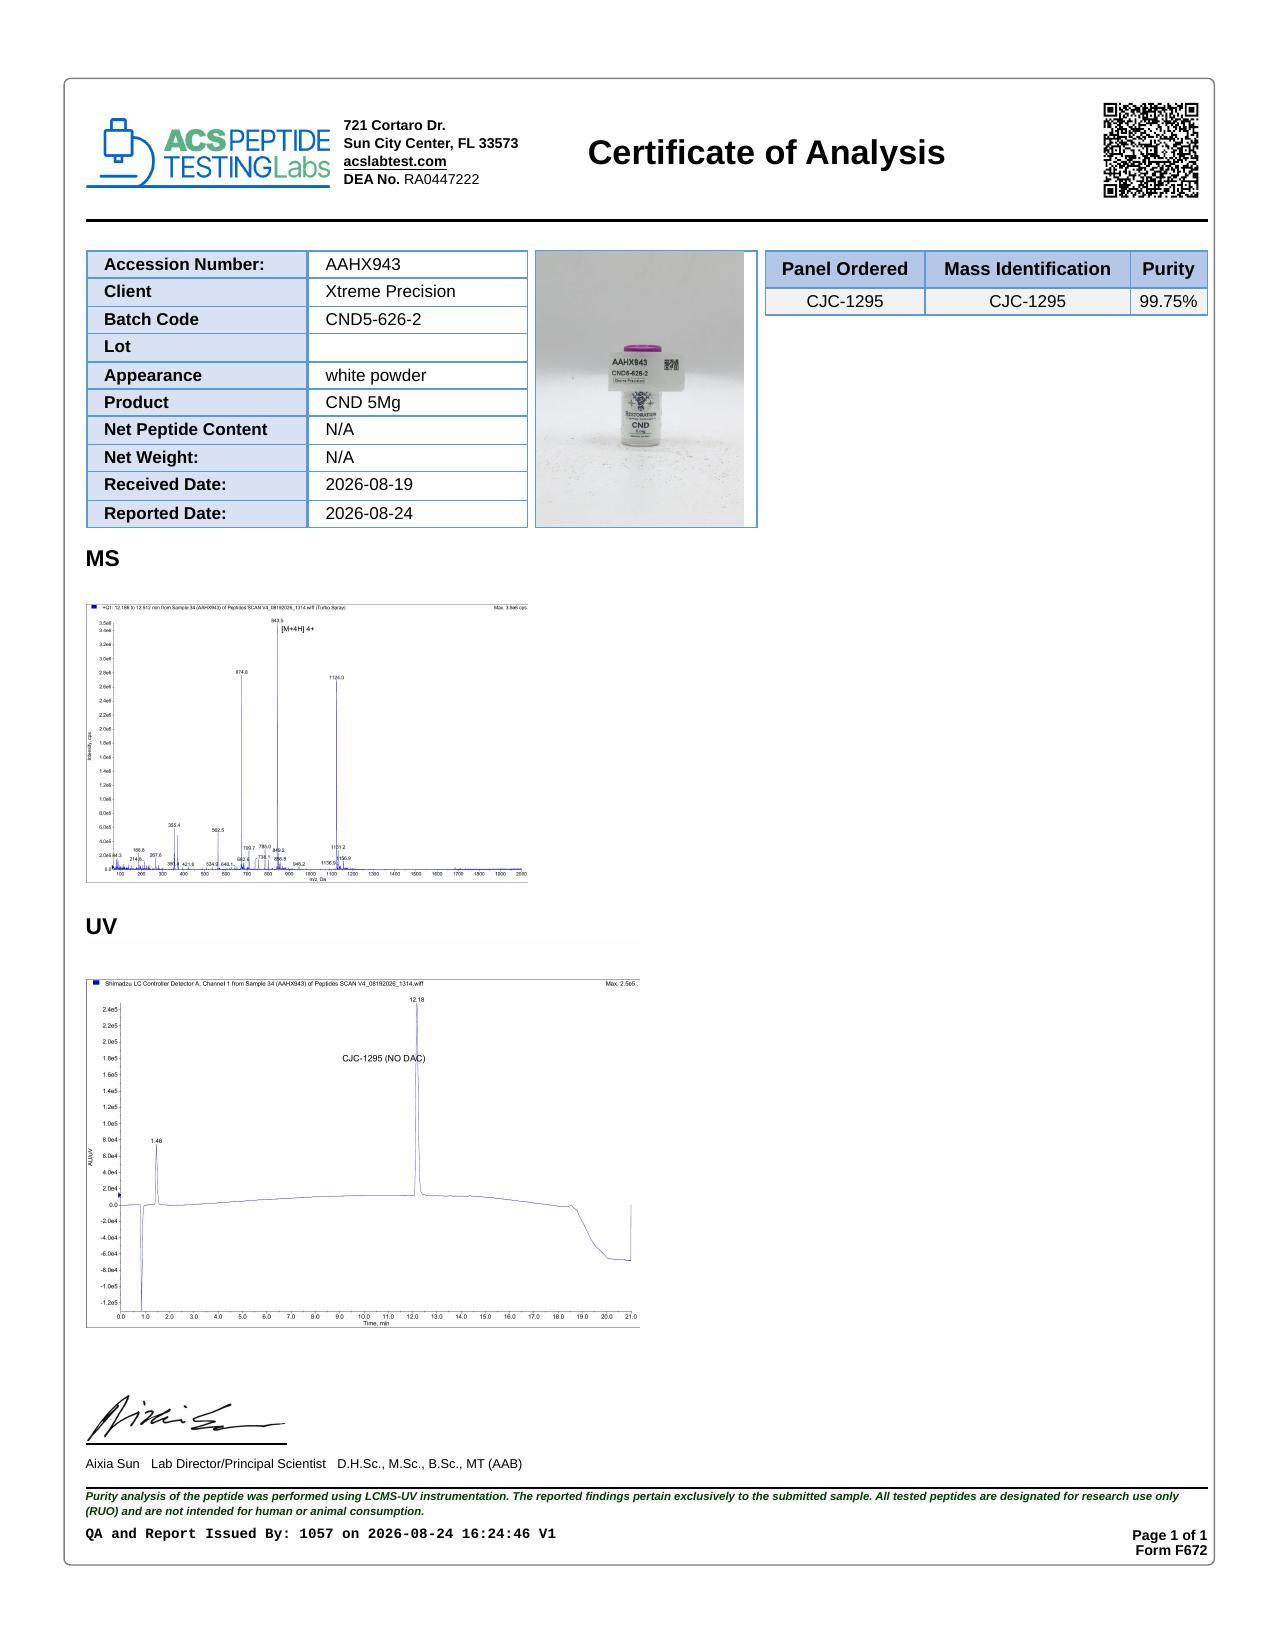Click the Mass Identification column header

(x=1027, y=269)
